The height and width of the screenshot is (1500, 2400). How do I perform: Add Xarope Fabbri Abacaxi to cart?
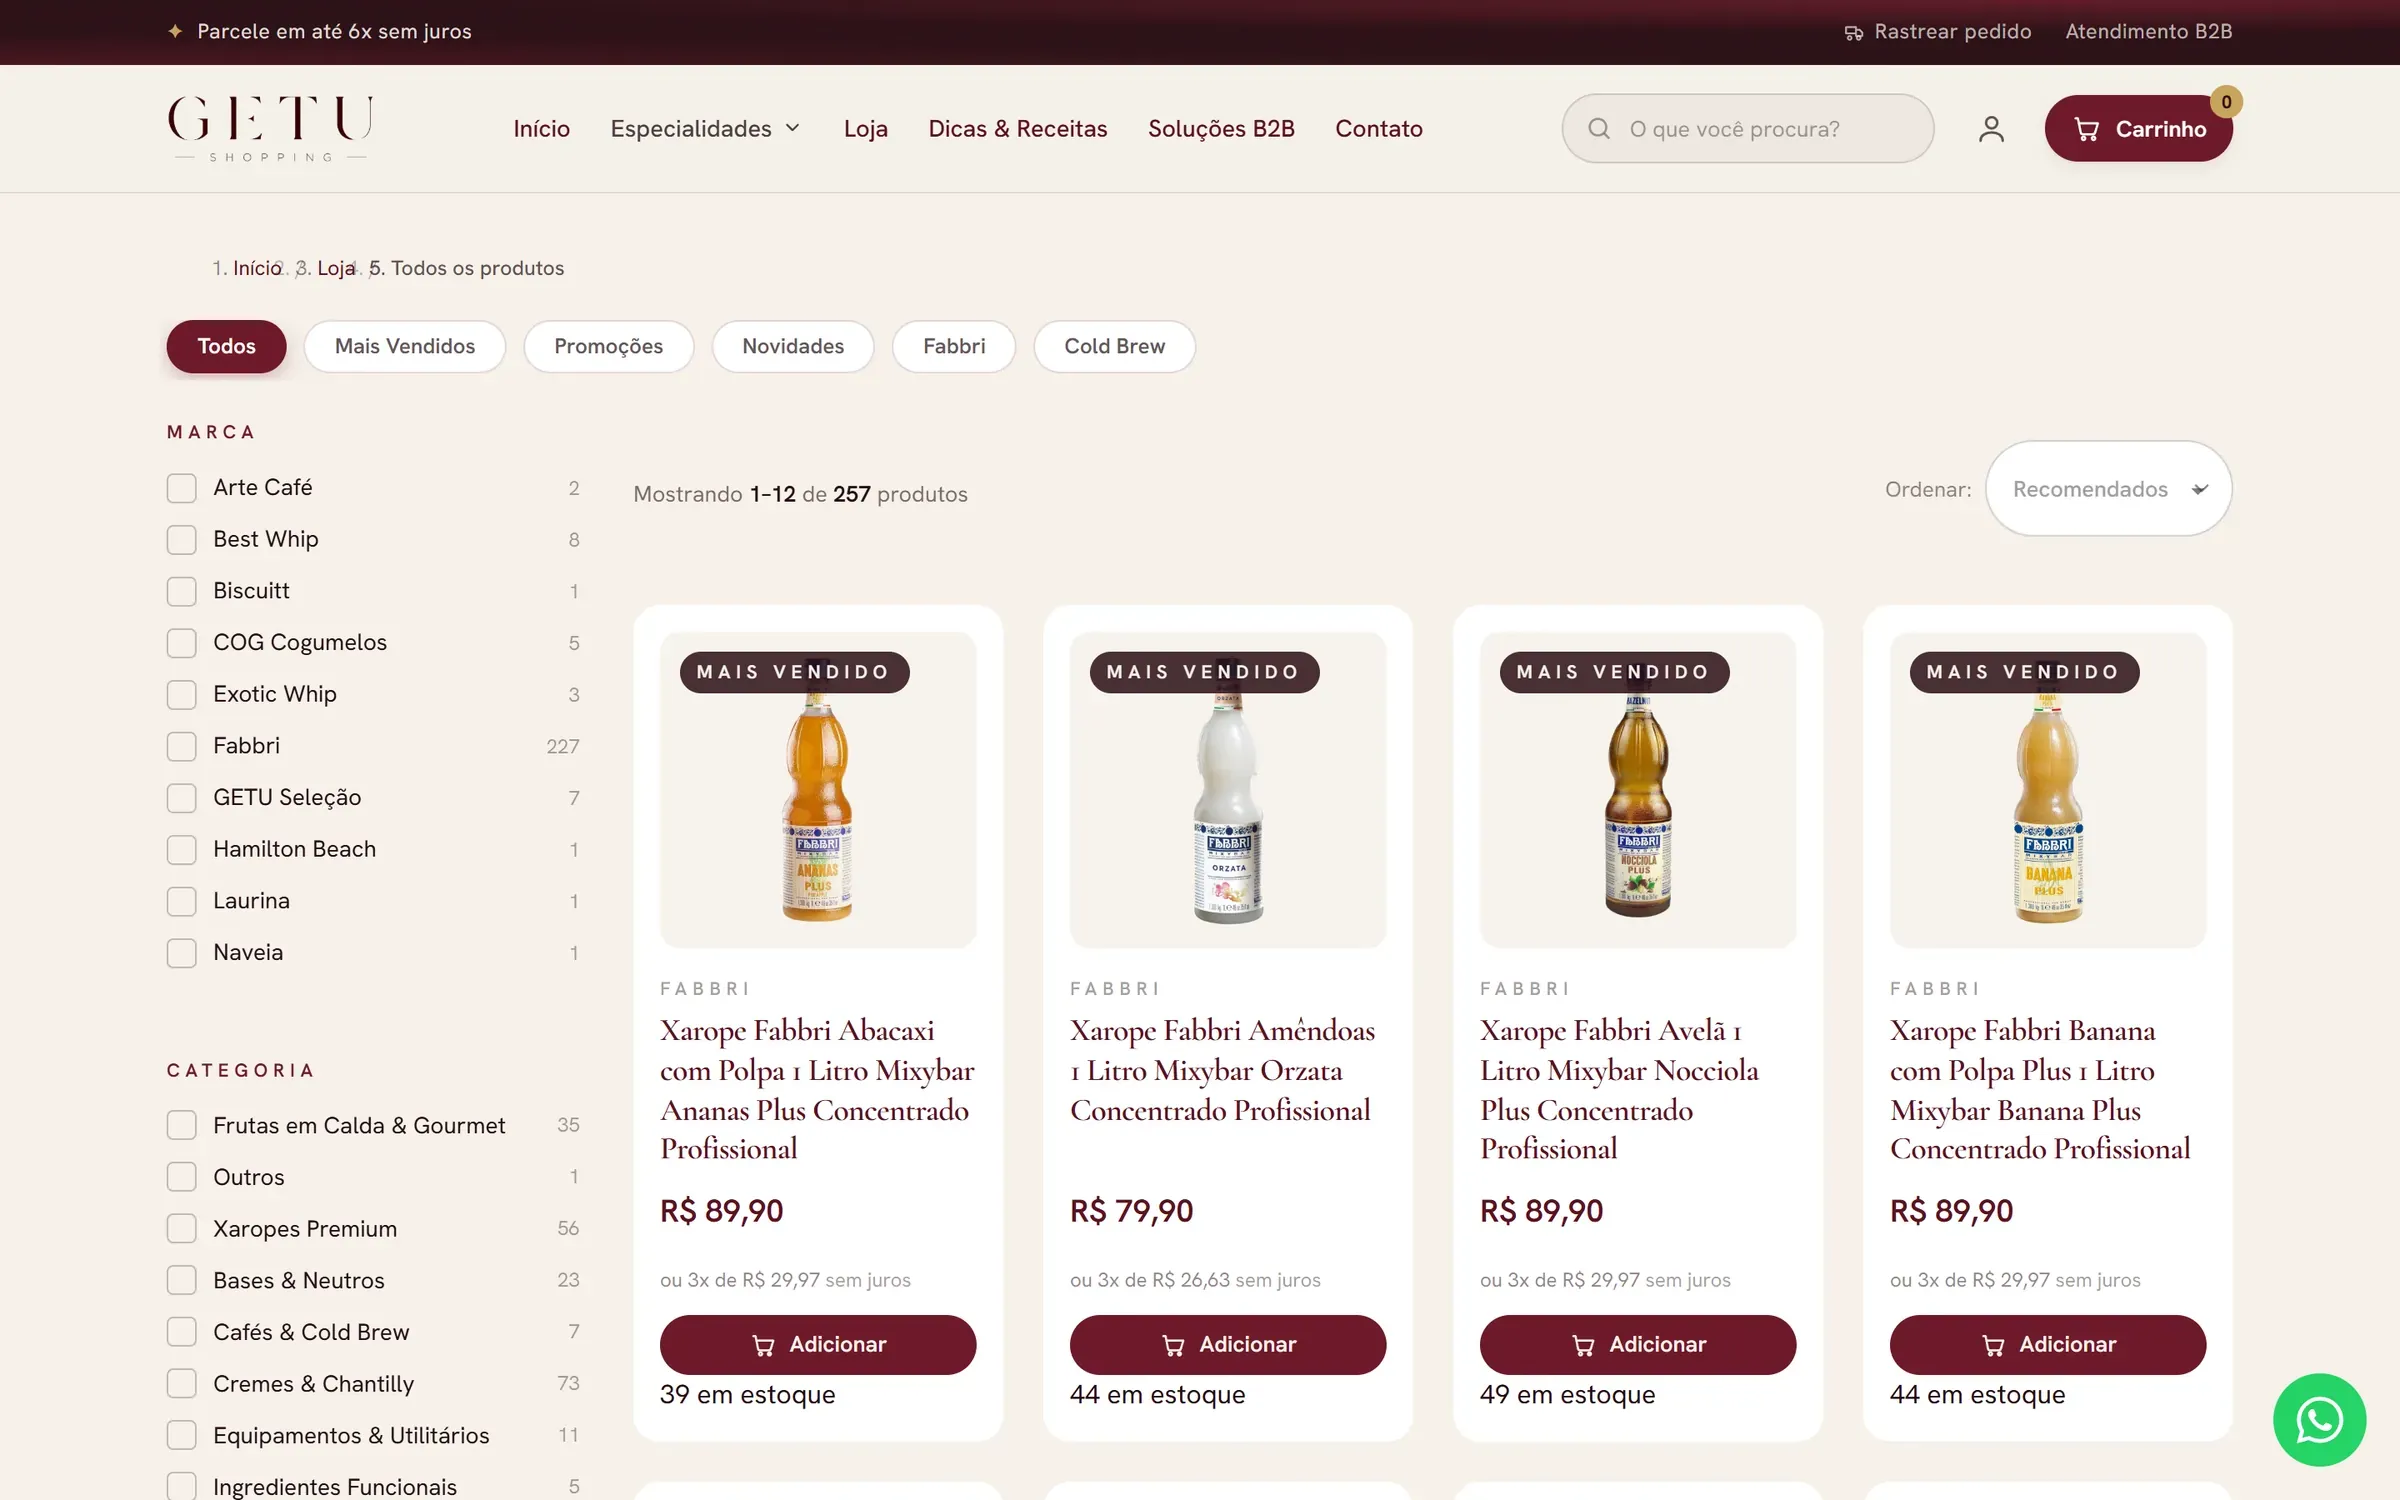[818, 1345]
